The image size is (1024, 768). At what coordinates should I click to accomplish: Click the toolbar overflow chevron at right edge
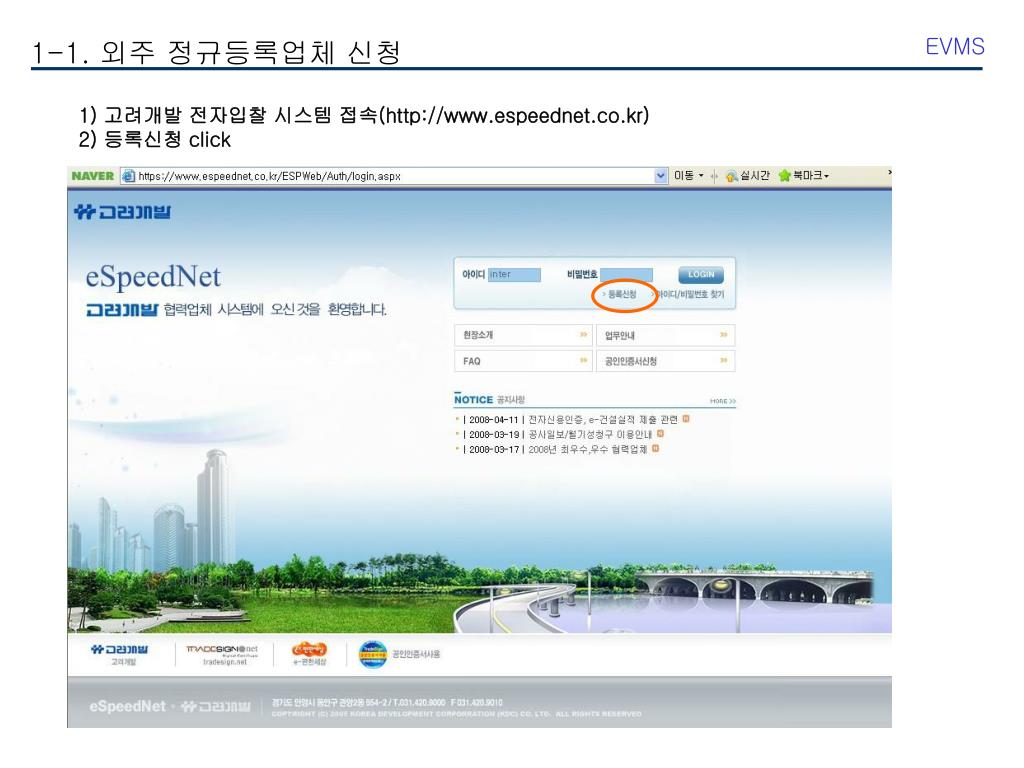click(889, 172)
